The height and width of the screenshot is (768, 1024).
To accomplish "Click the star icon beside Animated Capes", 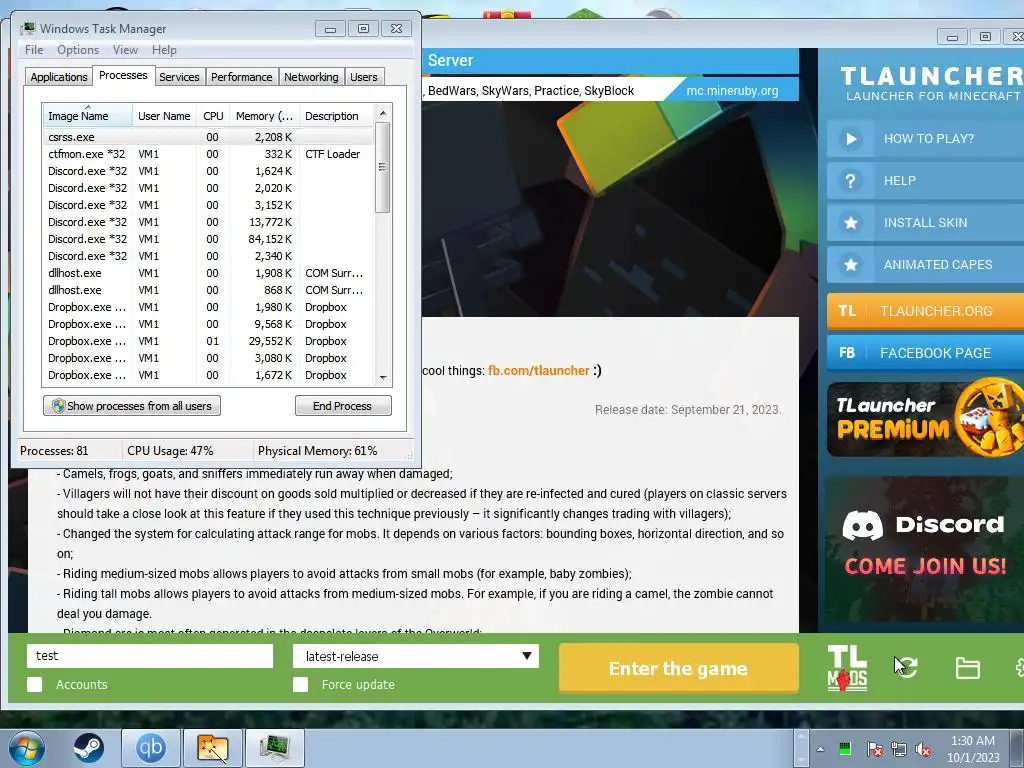I will (x=850, y=264).
